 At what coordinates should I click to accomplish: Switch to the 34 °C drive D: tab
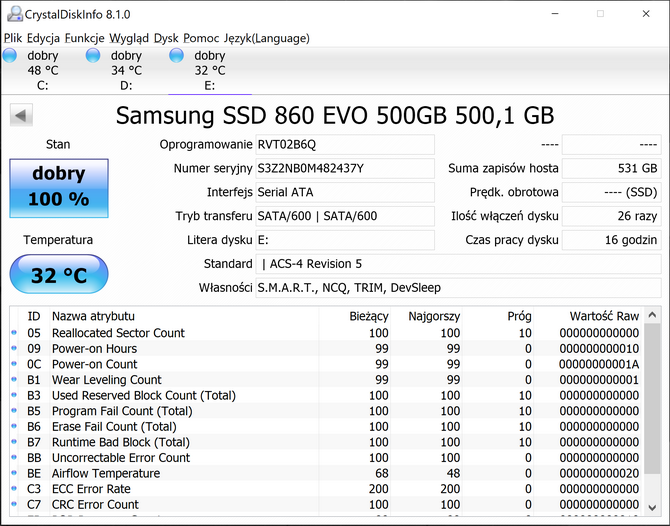[126, 70]
